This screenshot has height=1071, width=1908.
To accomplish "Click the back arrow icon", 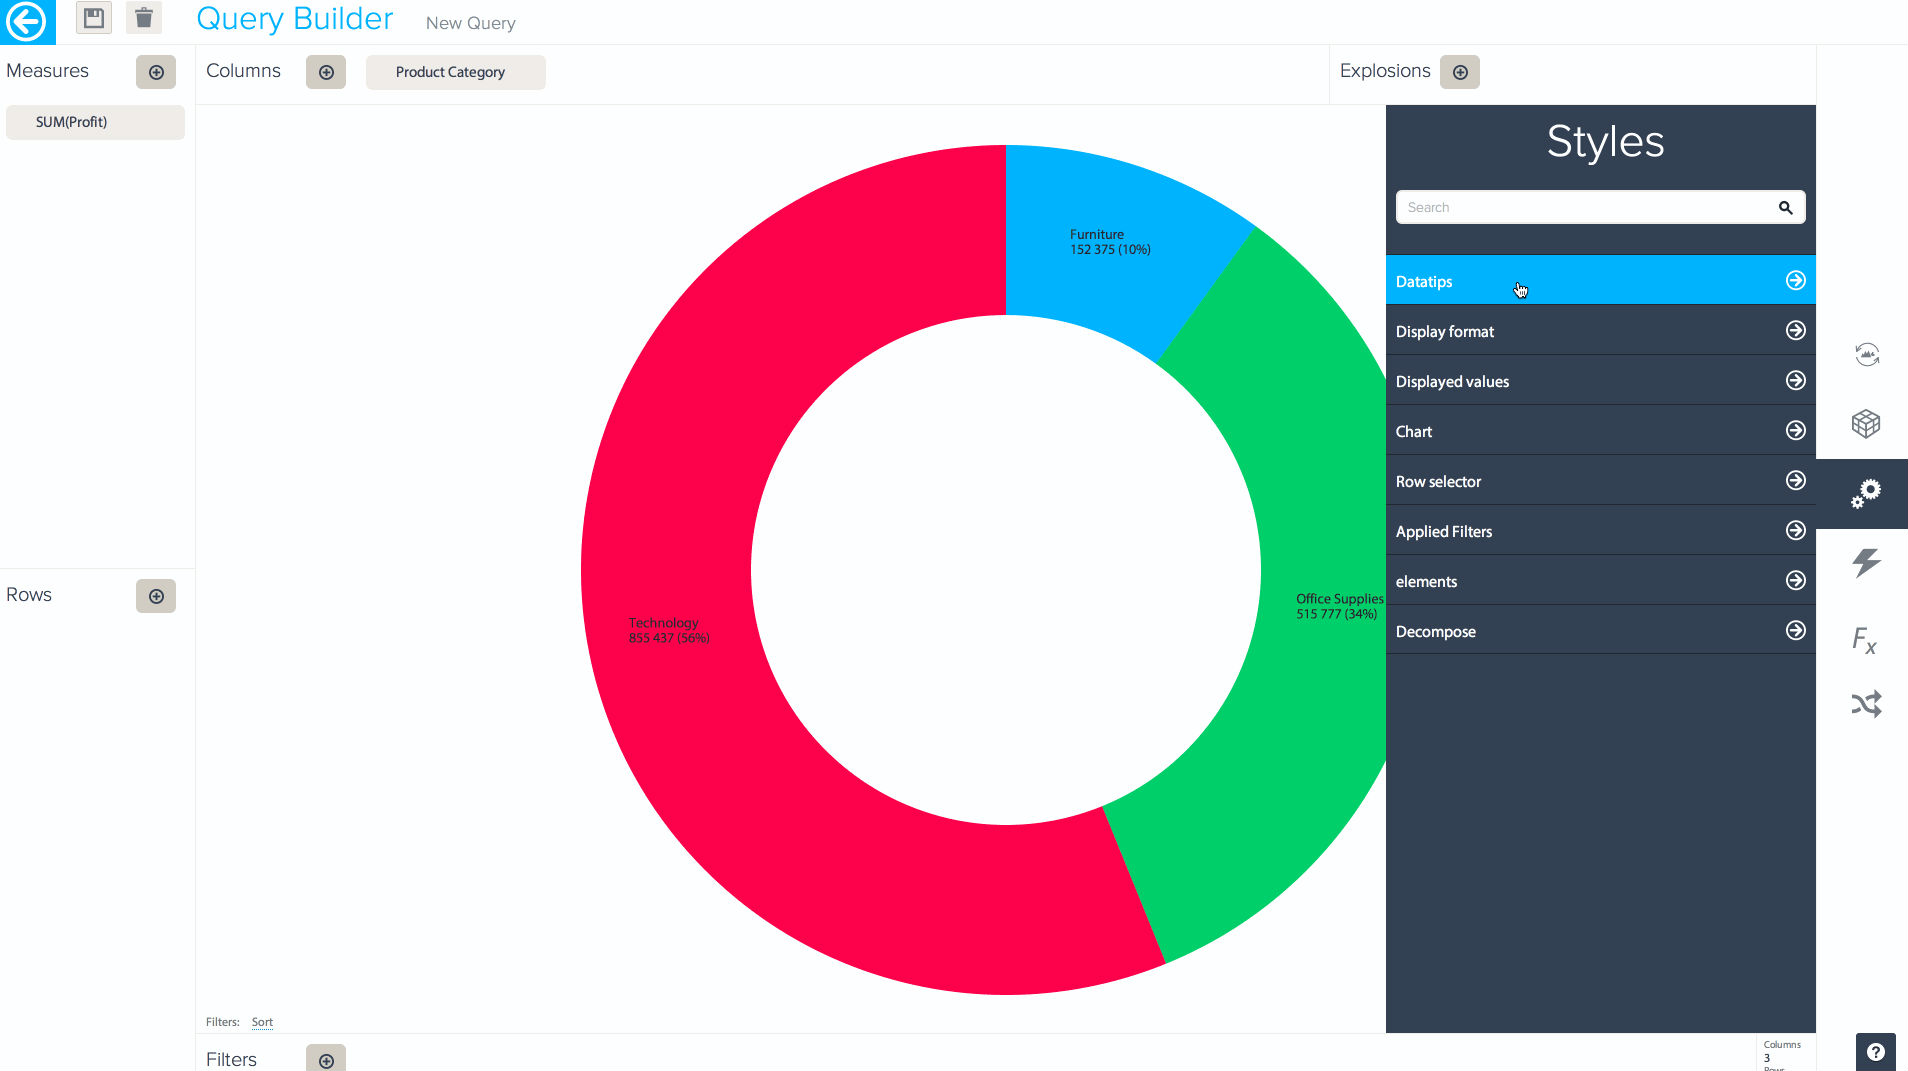I will [x=27, y=21].
